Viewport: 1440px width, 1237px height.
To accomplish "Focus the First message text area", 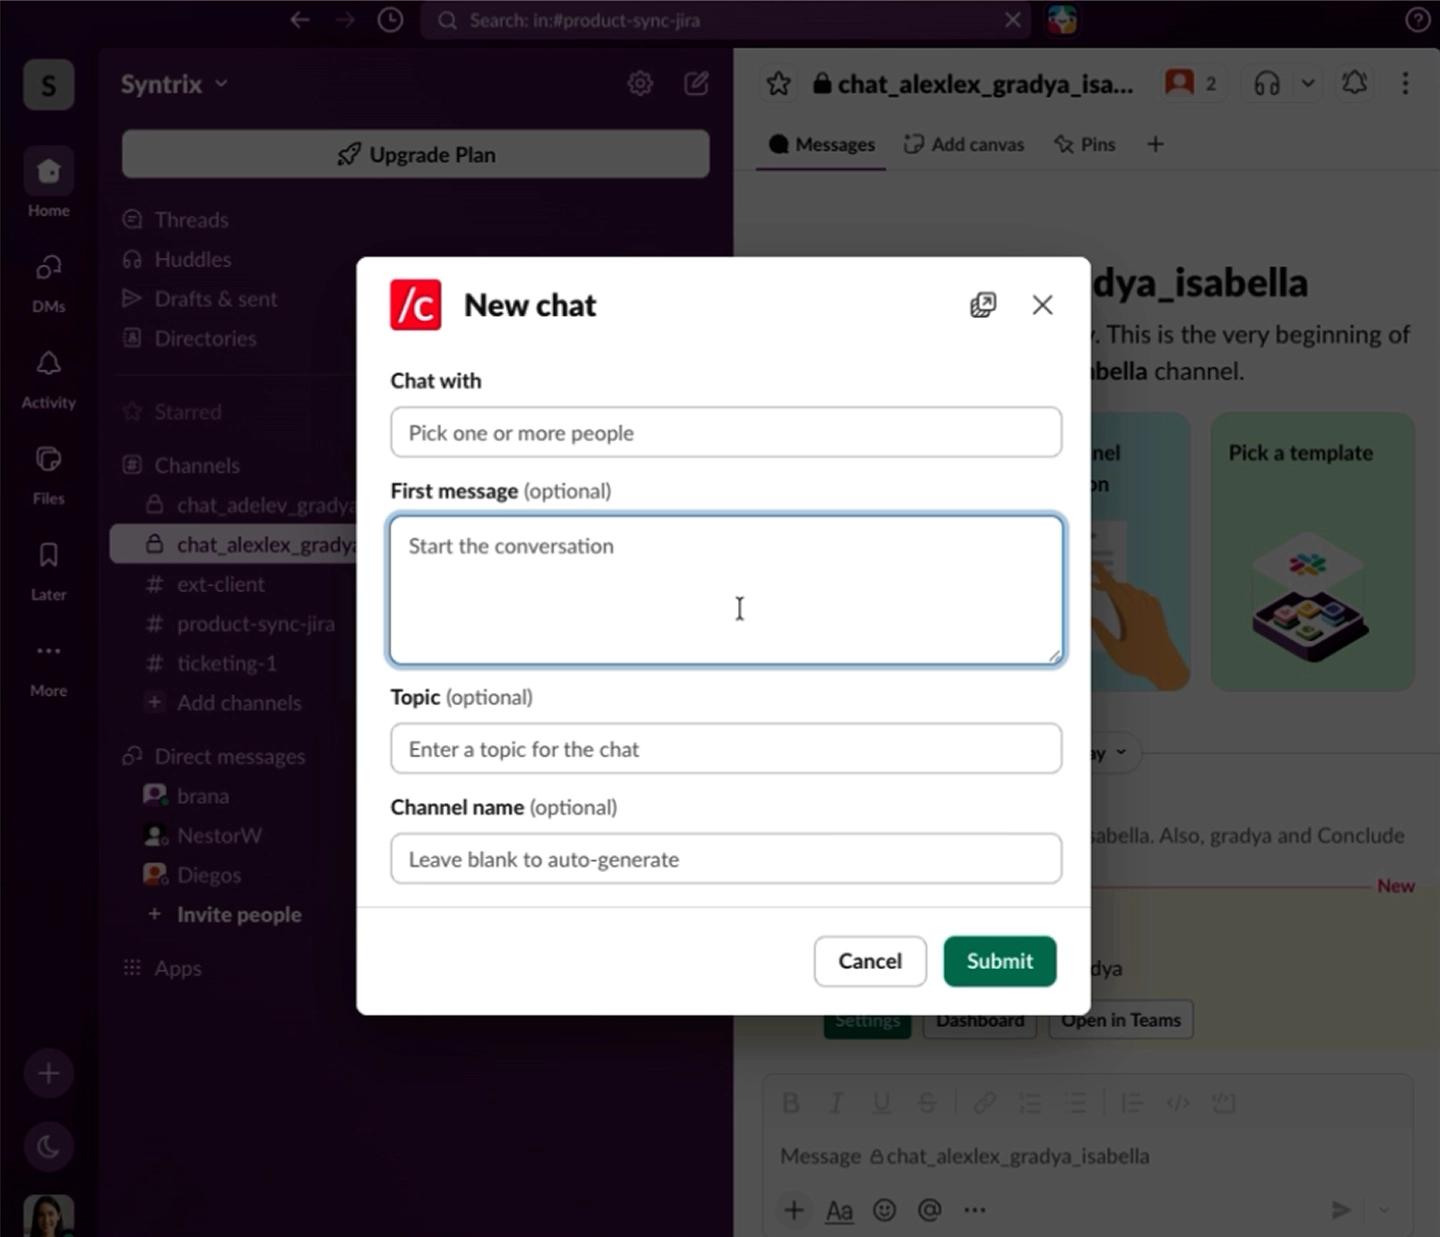I will click(726, 590).
